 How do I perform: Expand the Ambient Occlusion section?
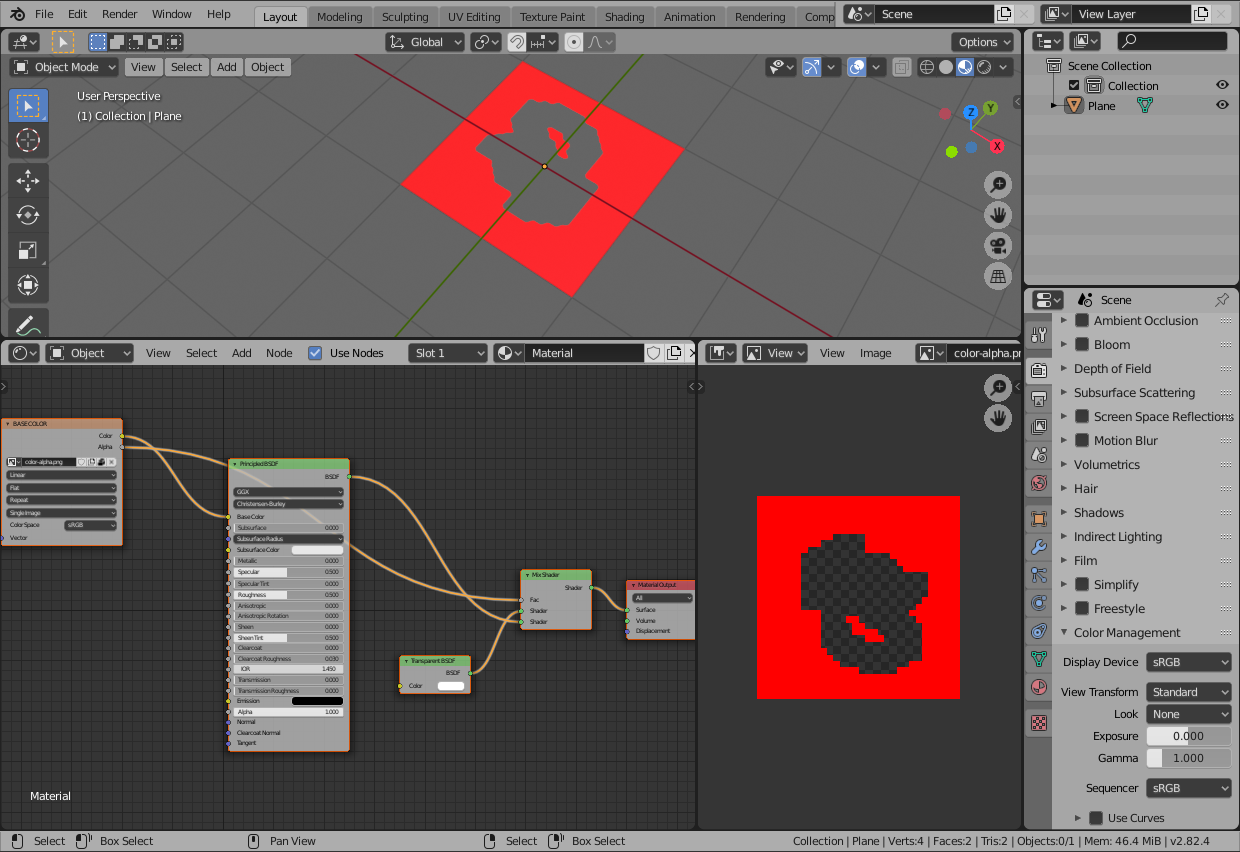[x=1065, y=320]
